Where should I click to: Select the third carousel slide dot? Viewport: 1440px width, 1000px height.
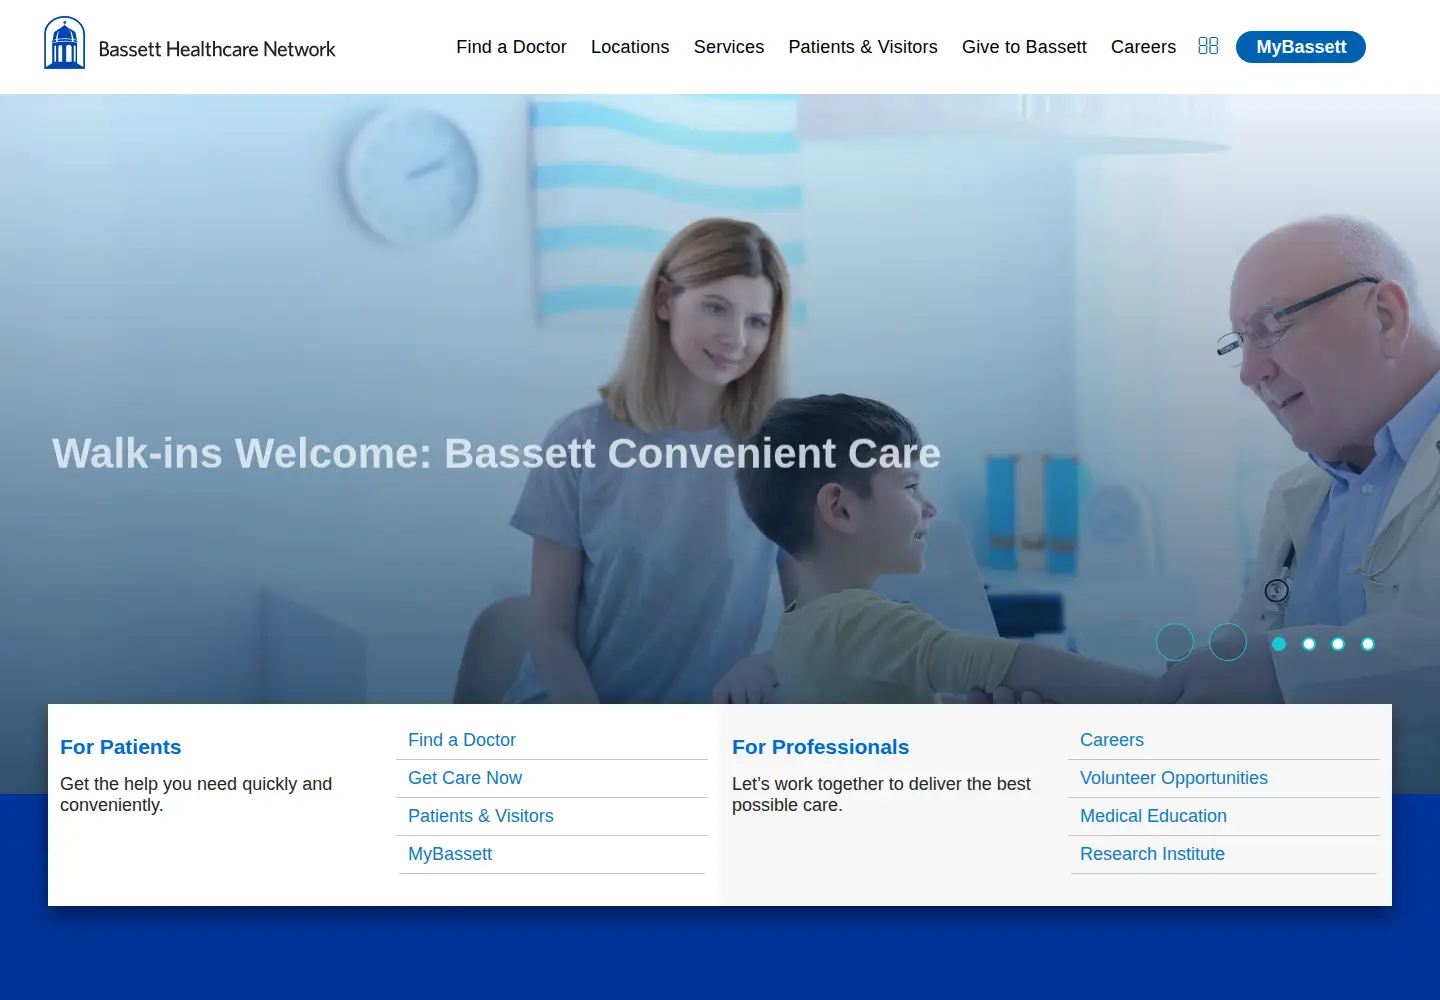point(1338,644)
